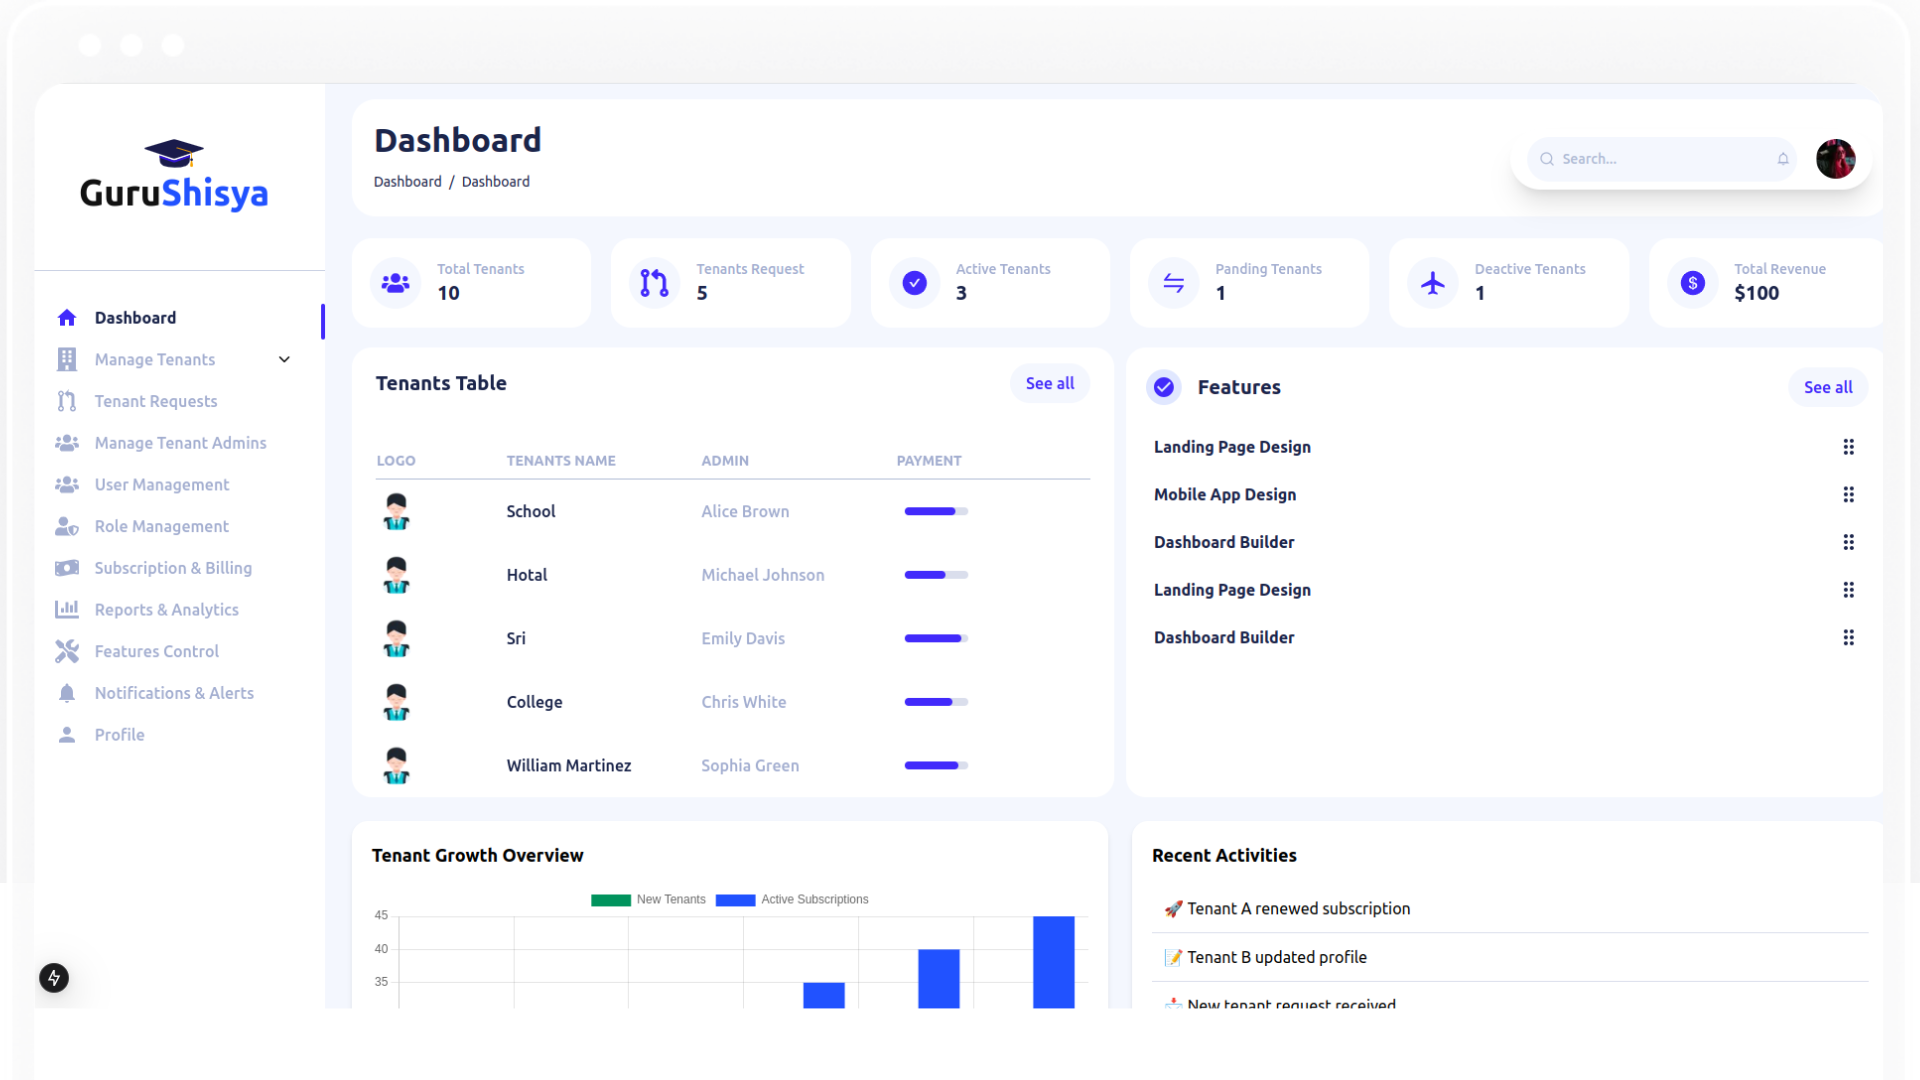Click the notification bell in the search bar
Image resolution: width=1920 pixels, height=1080 pixels.
click(1784, 159)
